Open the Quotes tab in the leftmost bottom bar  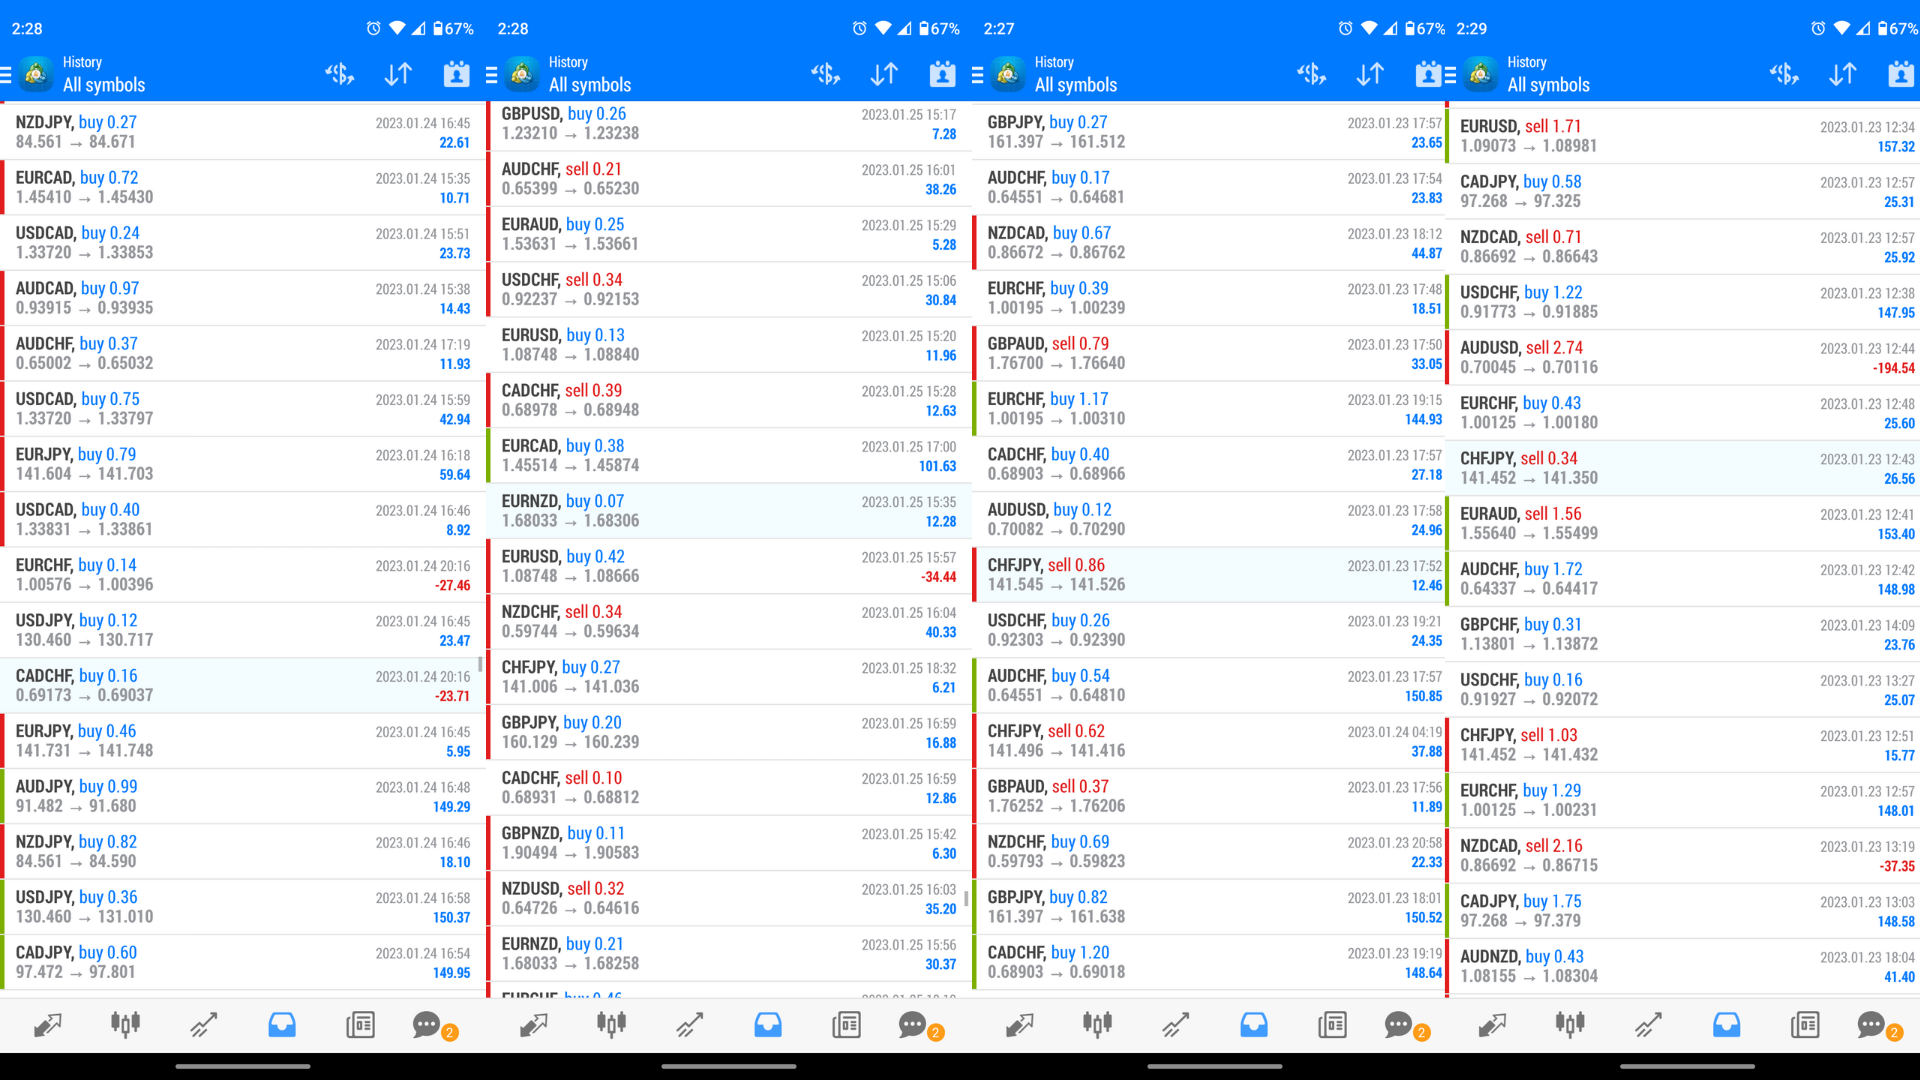tap(47, 1025)
